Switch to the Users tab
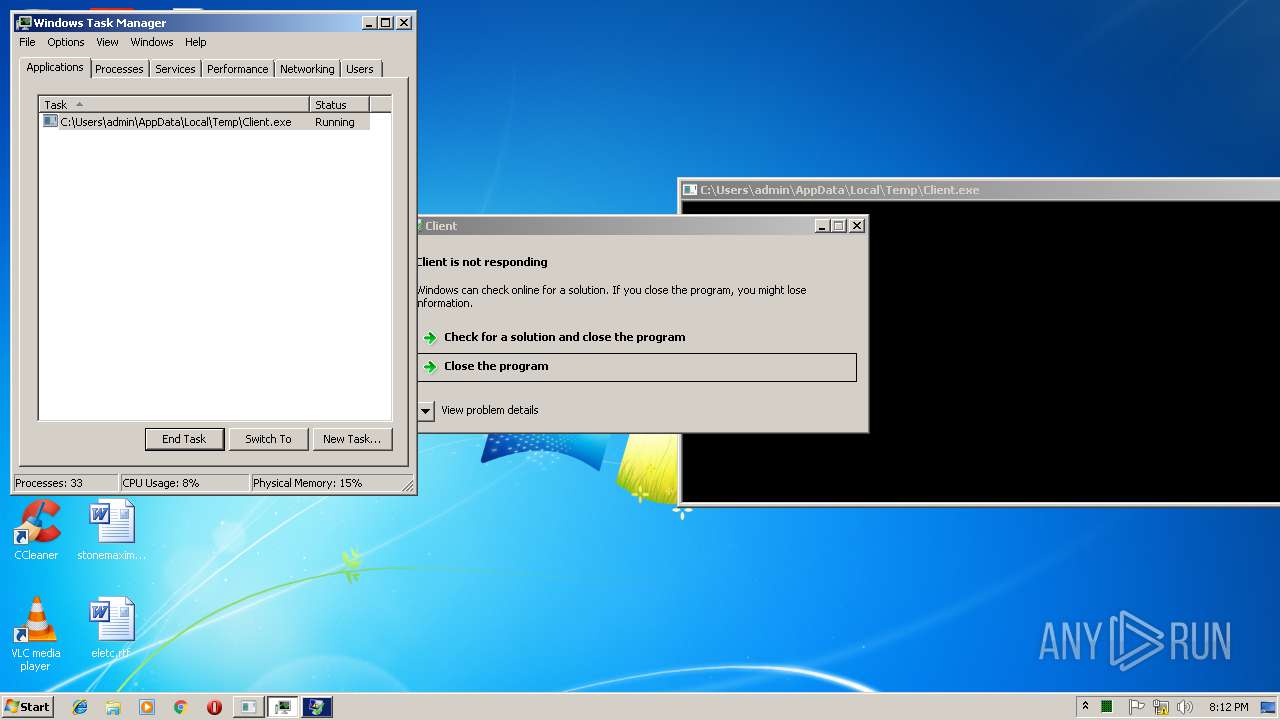Viewport: 1280px width, 720px height. (x=360, y=69)
